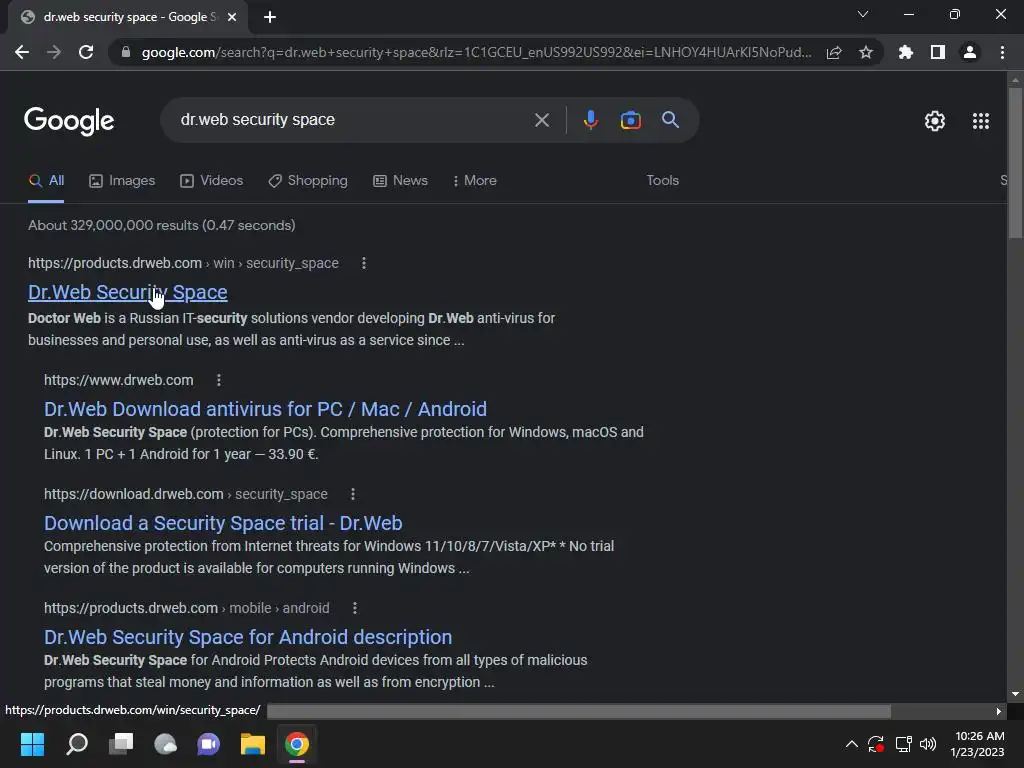The image size is (1024, 768).
Task: Switch to Images results tab
Action: (122, 181)
